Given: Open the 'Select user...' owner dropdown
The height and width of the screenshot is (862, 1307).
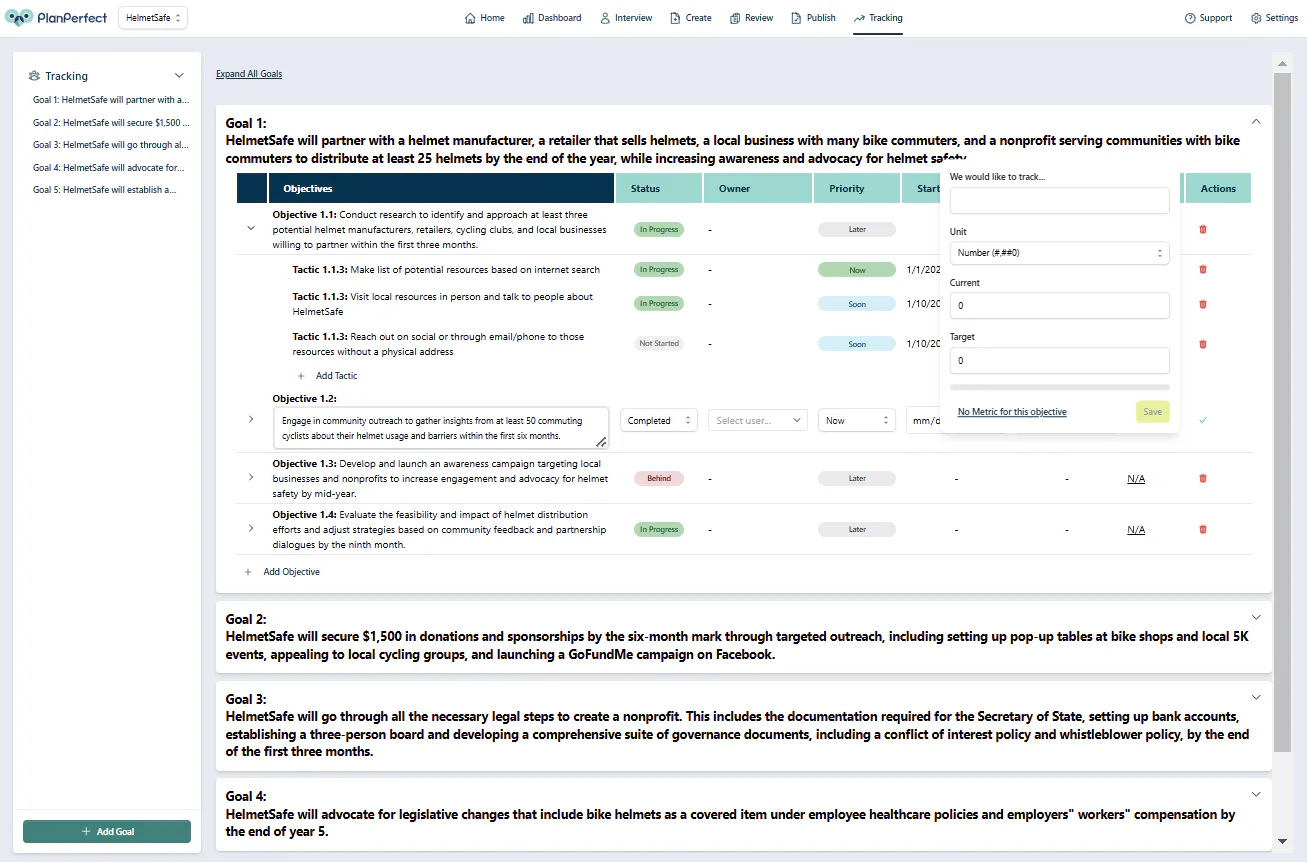Looking at the screenshot, I should (759, 421).
